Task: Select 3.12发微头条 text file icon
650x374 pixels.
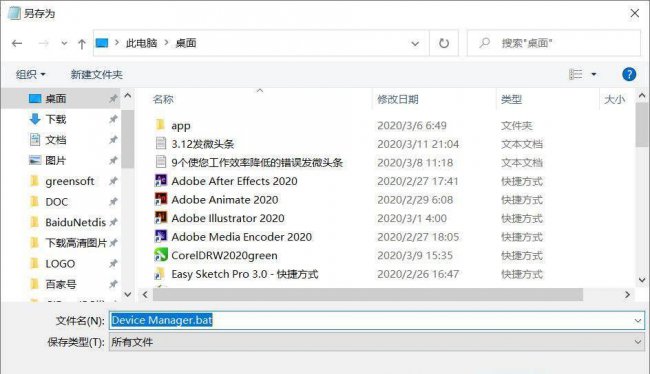Action: point(160,143)
